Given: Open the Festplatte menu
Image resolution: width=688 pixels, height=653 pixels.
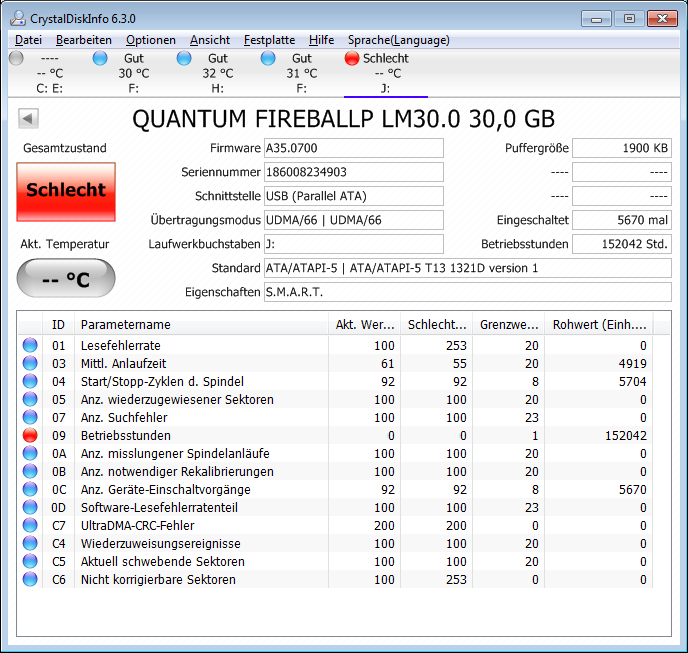Looking at the screenshot, I should (x=269, y=40).
